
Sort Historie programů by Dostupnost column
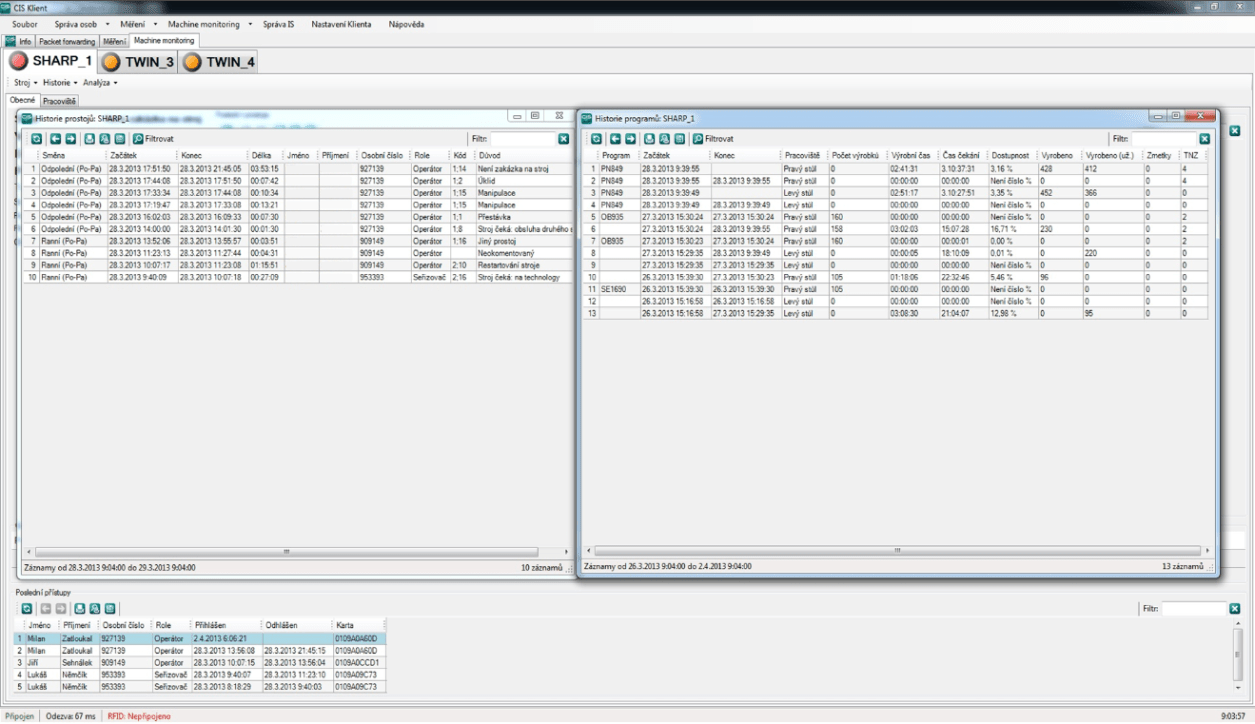pos(1011,156)
